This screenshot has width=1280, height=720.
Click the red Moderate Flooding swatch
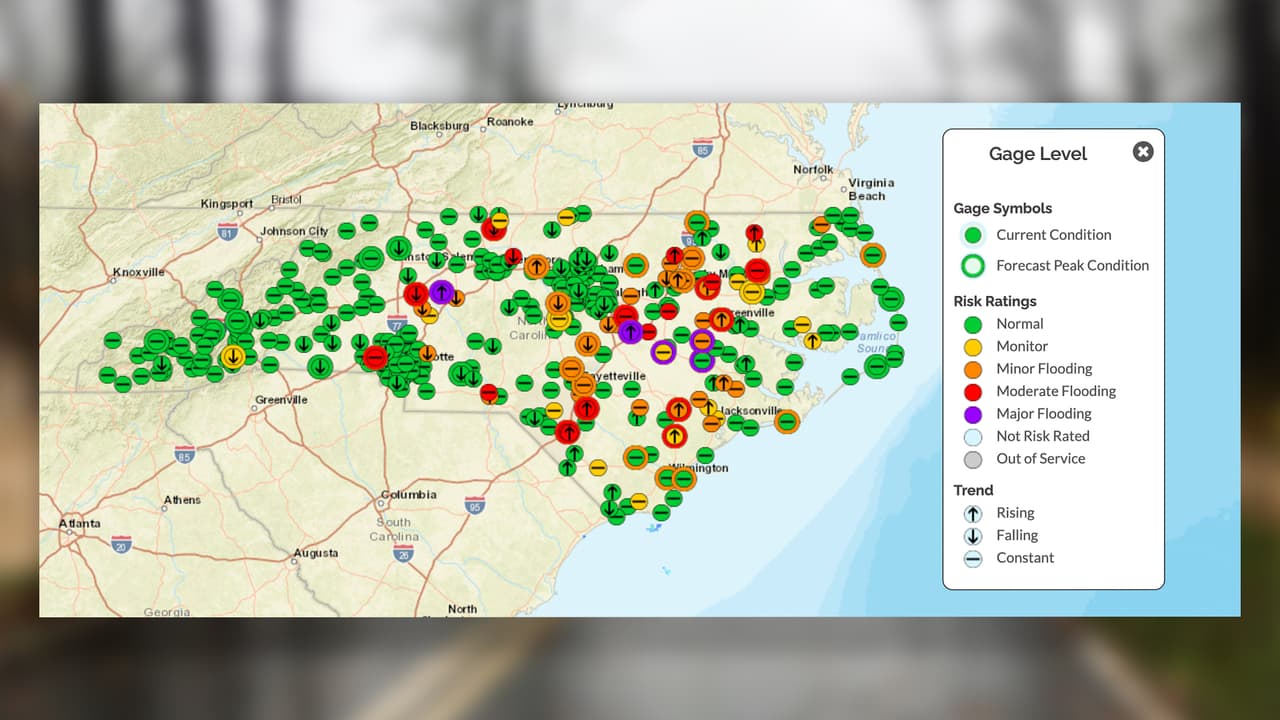[x=973, y=391]
